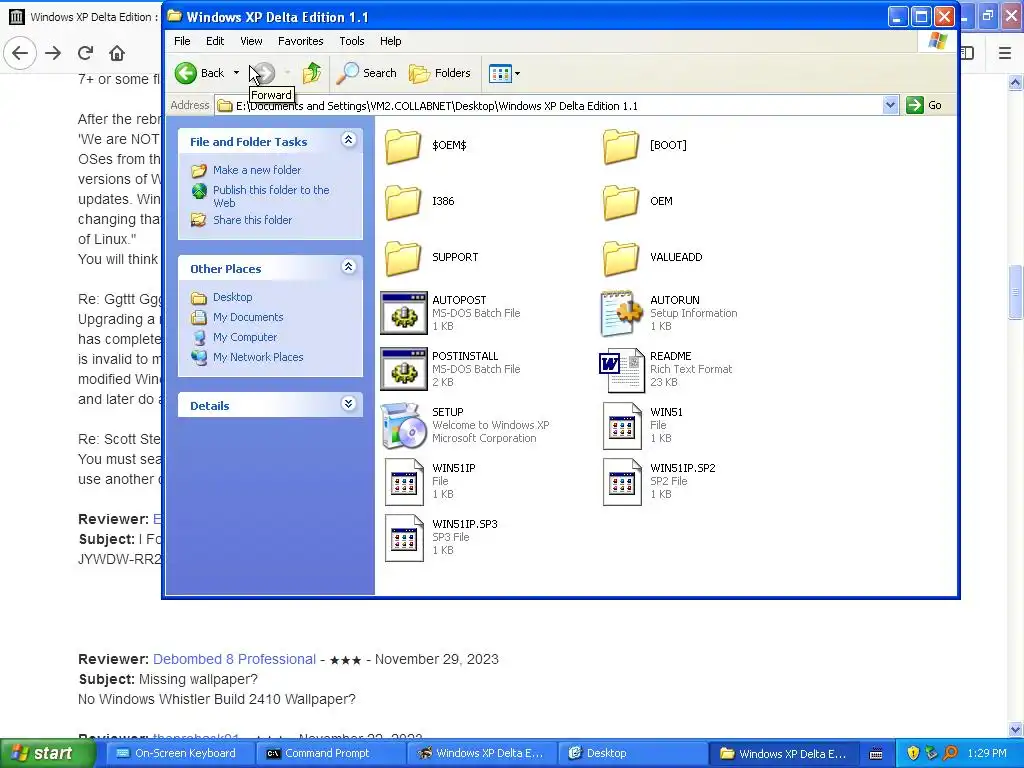Collapse the File and Folder Tasks panel
Viewport: 1024px width, 768px height.
[x=349, y=140]
